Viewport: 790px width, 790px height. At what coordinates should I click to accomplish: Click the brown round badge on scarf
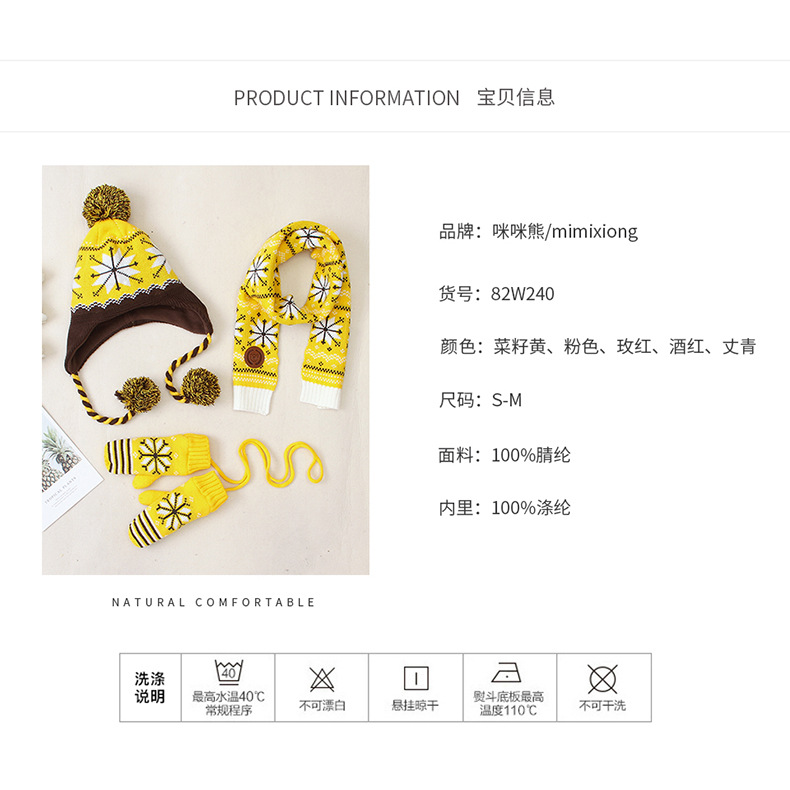(x=255, y=356)
